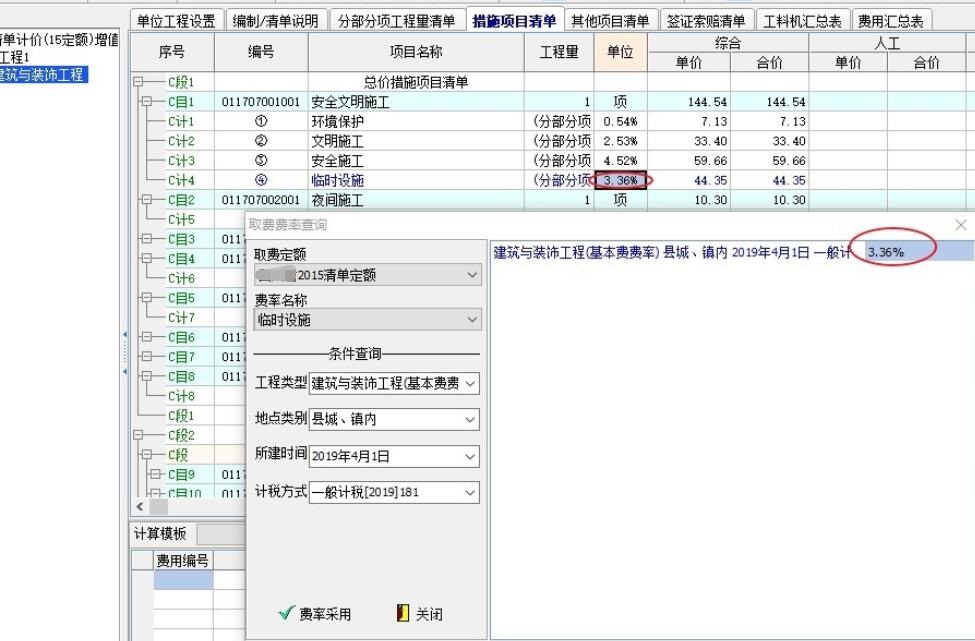Click the horizontal scrollbar left arrow
975x641 pixels.
(x=139, y=507)
